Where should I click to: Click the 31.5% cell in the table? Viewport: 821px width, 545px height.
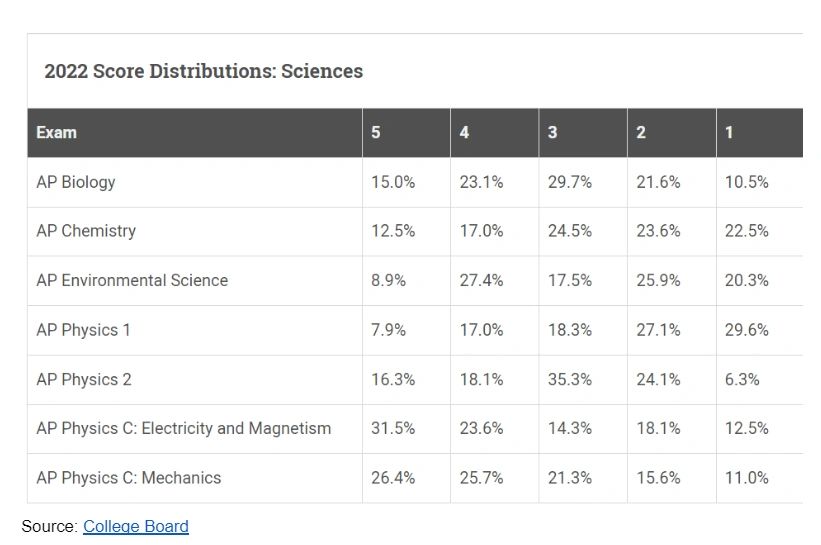(393, 428)
